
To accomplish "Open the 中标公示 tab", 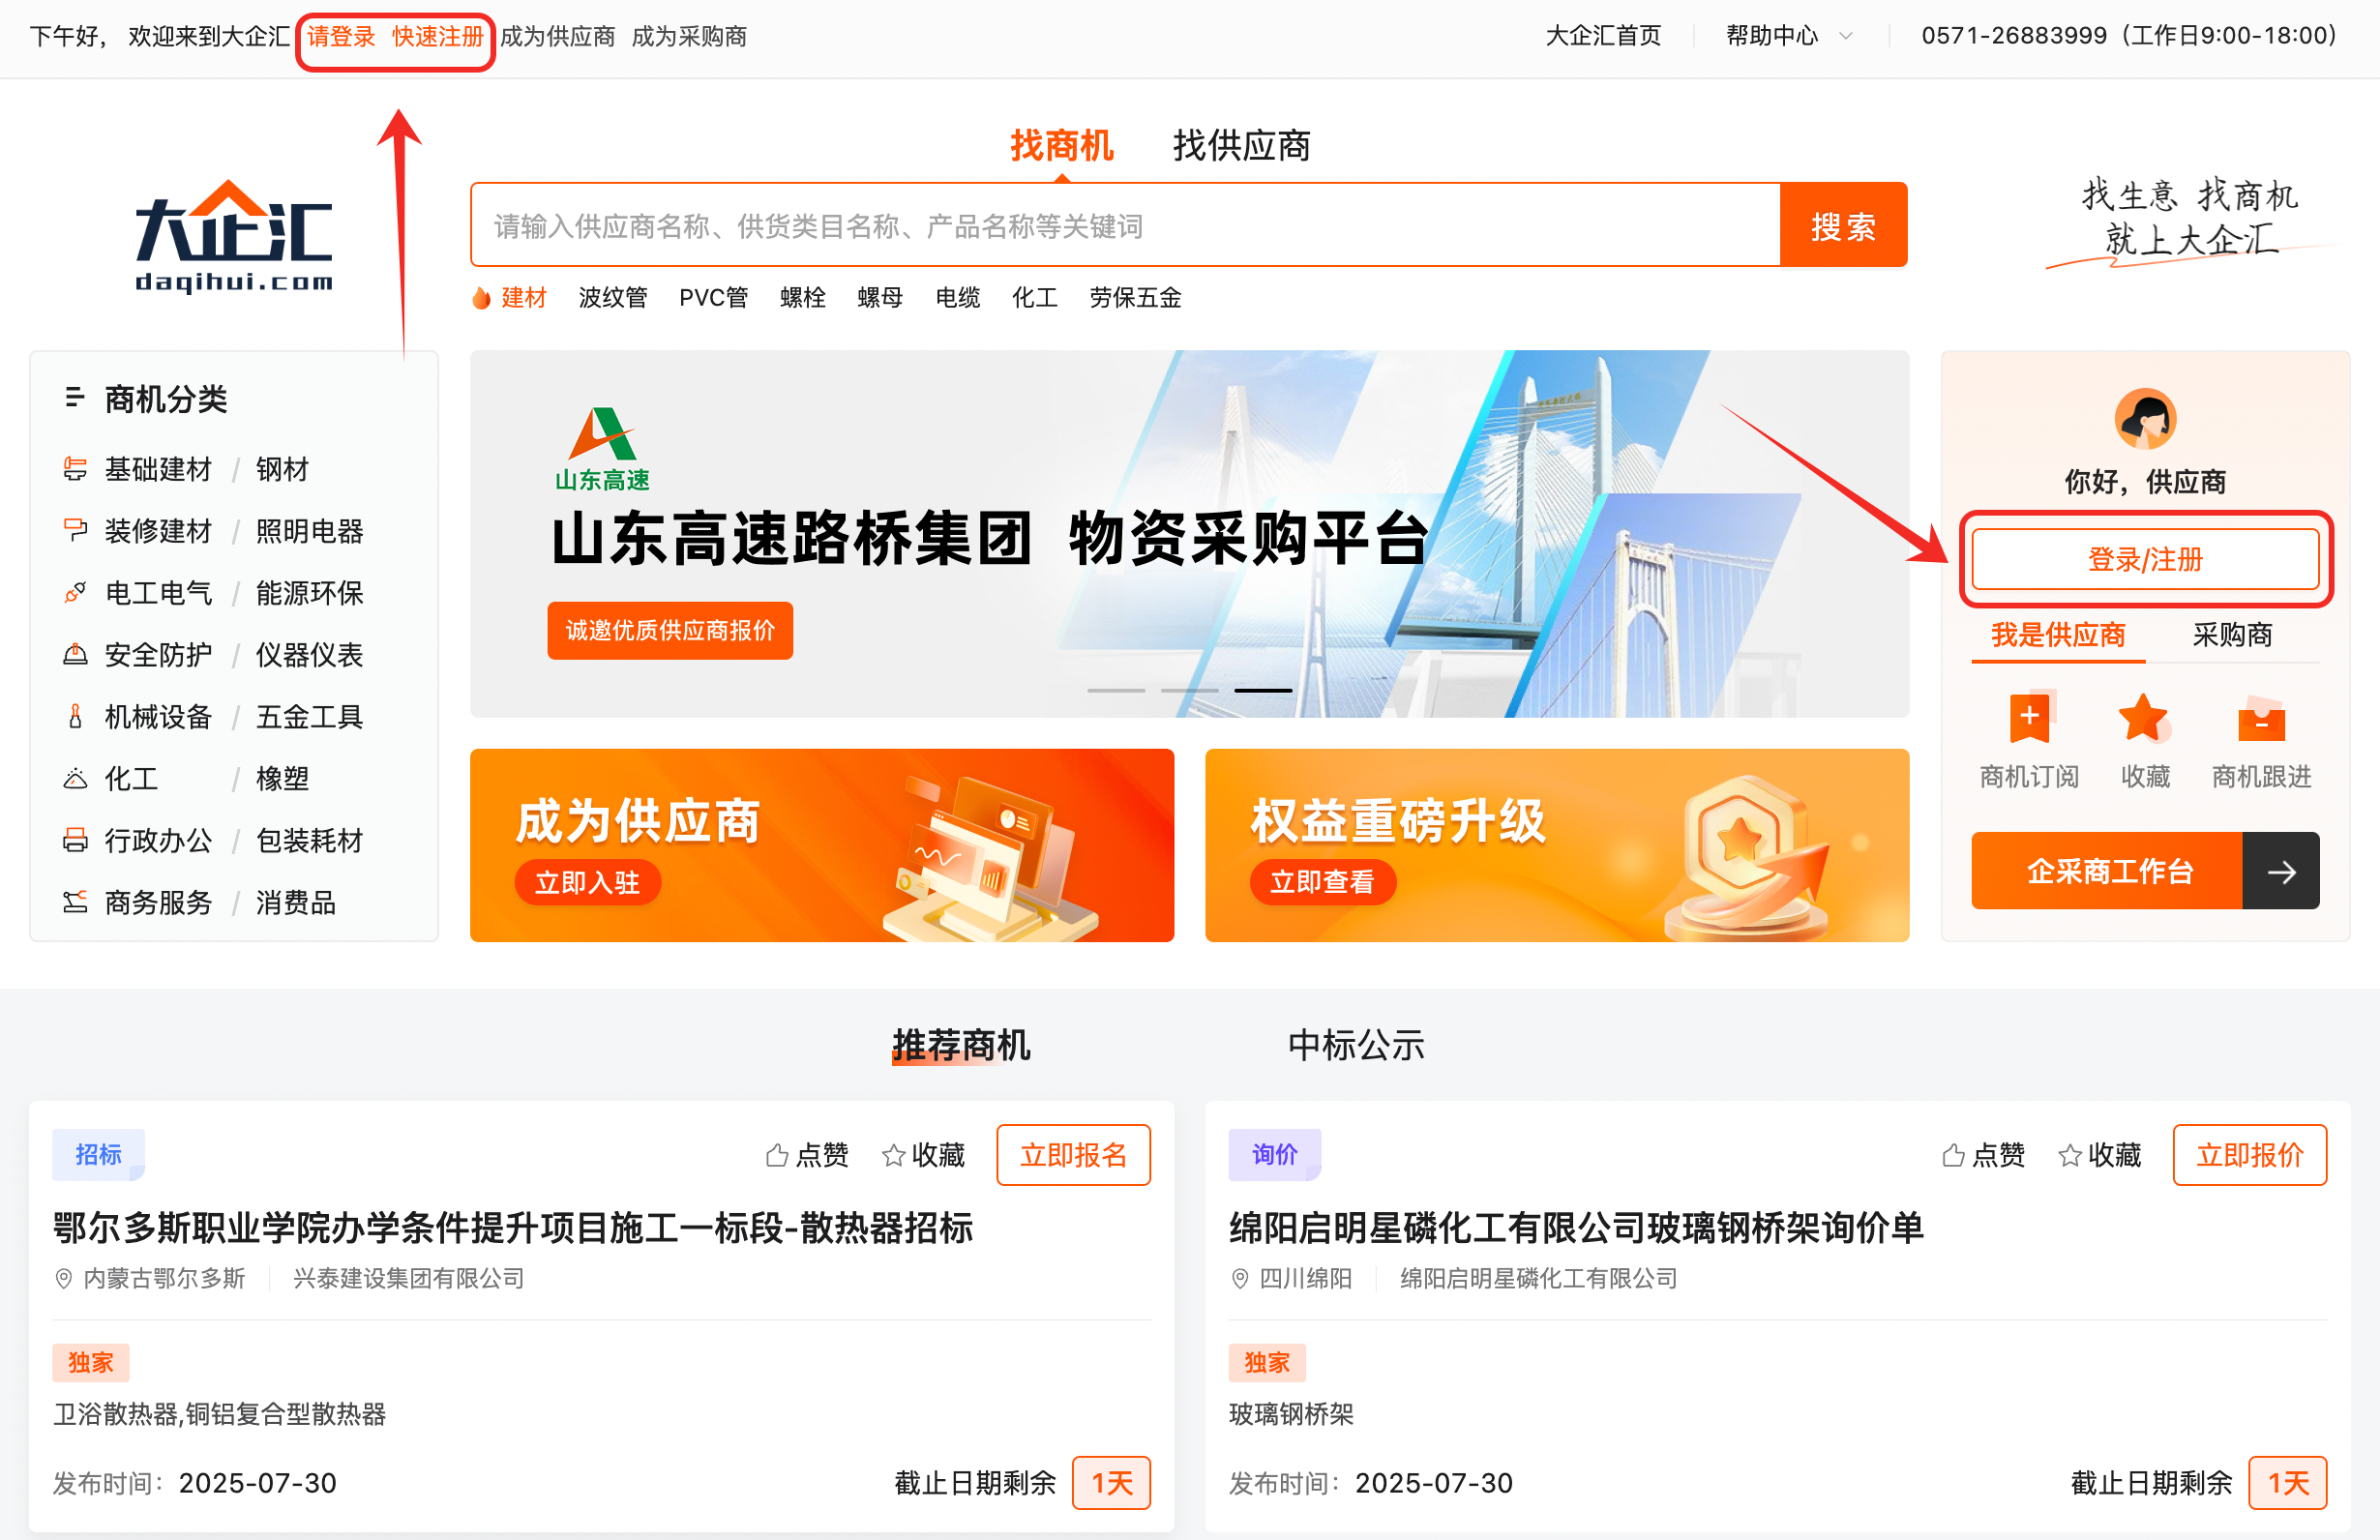I will [x=1356, y=1045].
